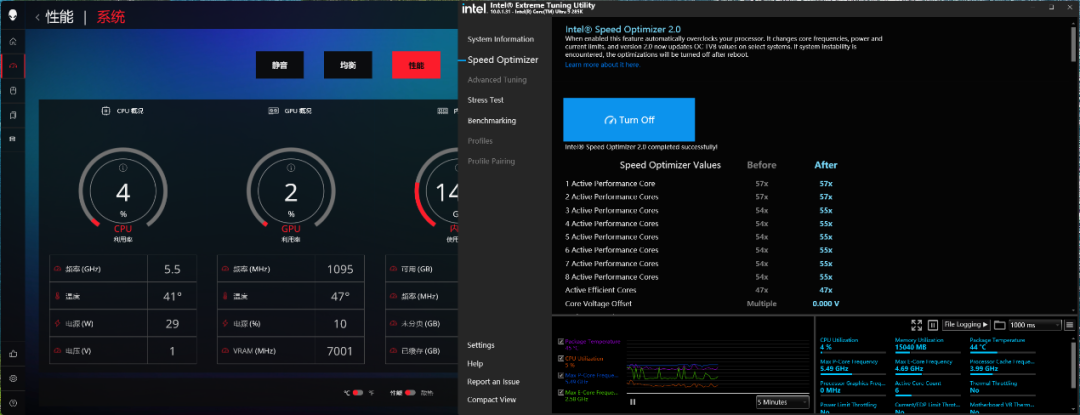The height and width of the screenshot is (415, 1080).
Task: Open XTU Help
Action: click(x=475, y=363)
